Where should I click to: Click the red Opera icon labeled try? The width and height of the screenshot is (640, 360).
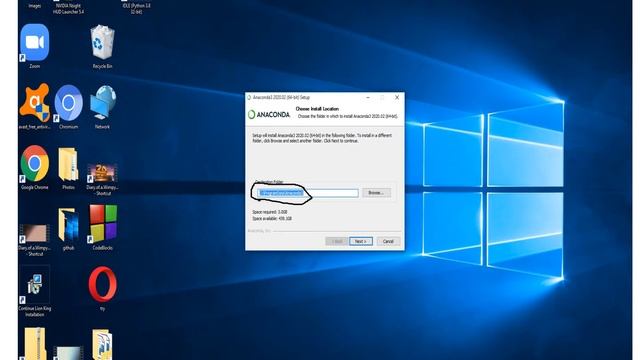102,284
